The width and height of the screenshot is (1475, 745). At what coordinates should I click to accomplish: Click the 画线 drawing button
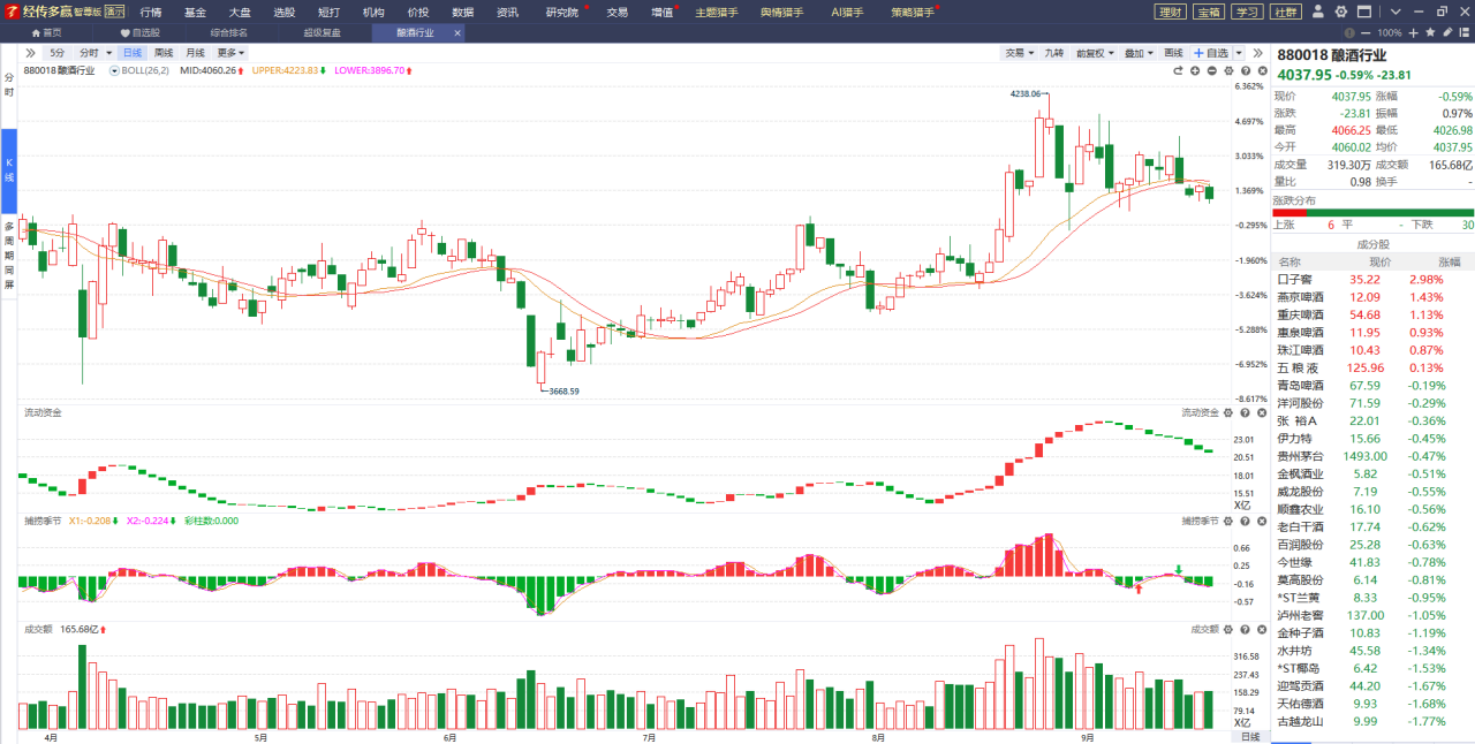click(1173, 52)
